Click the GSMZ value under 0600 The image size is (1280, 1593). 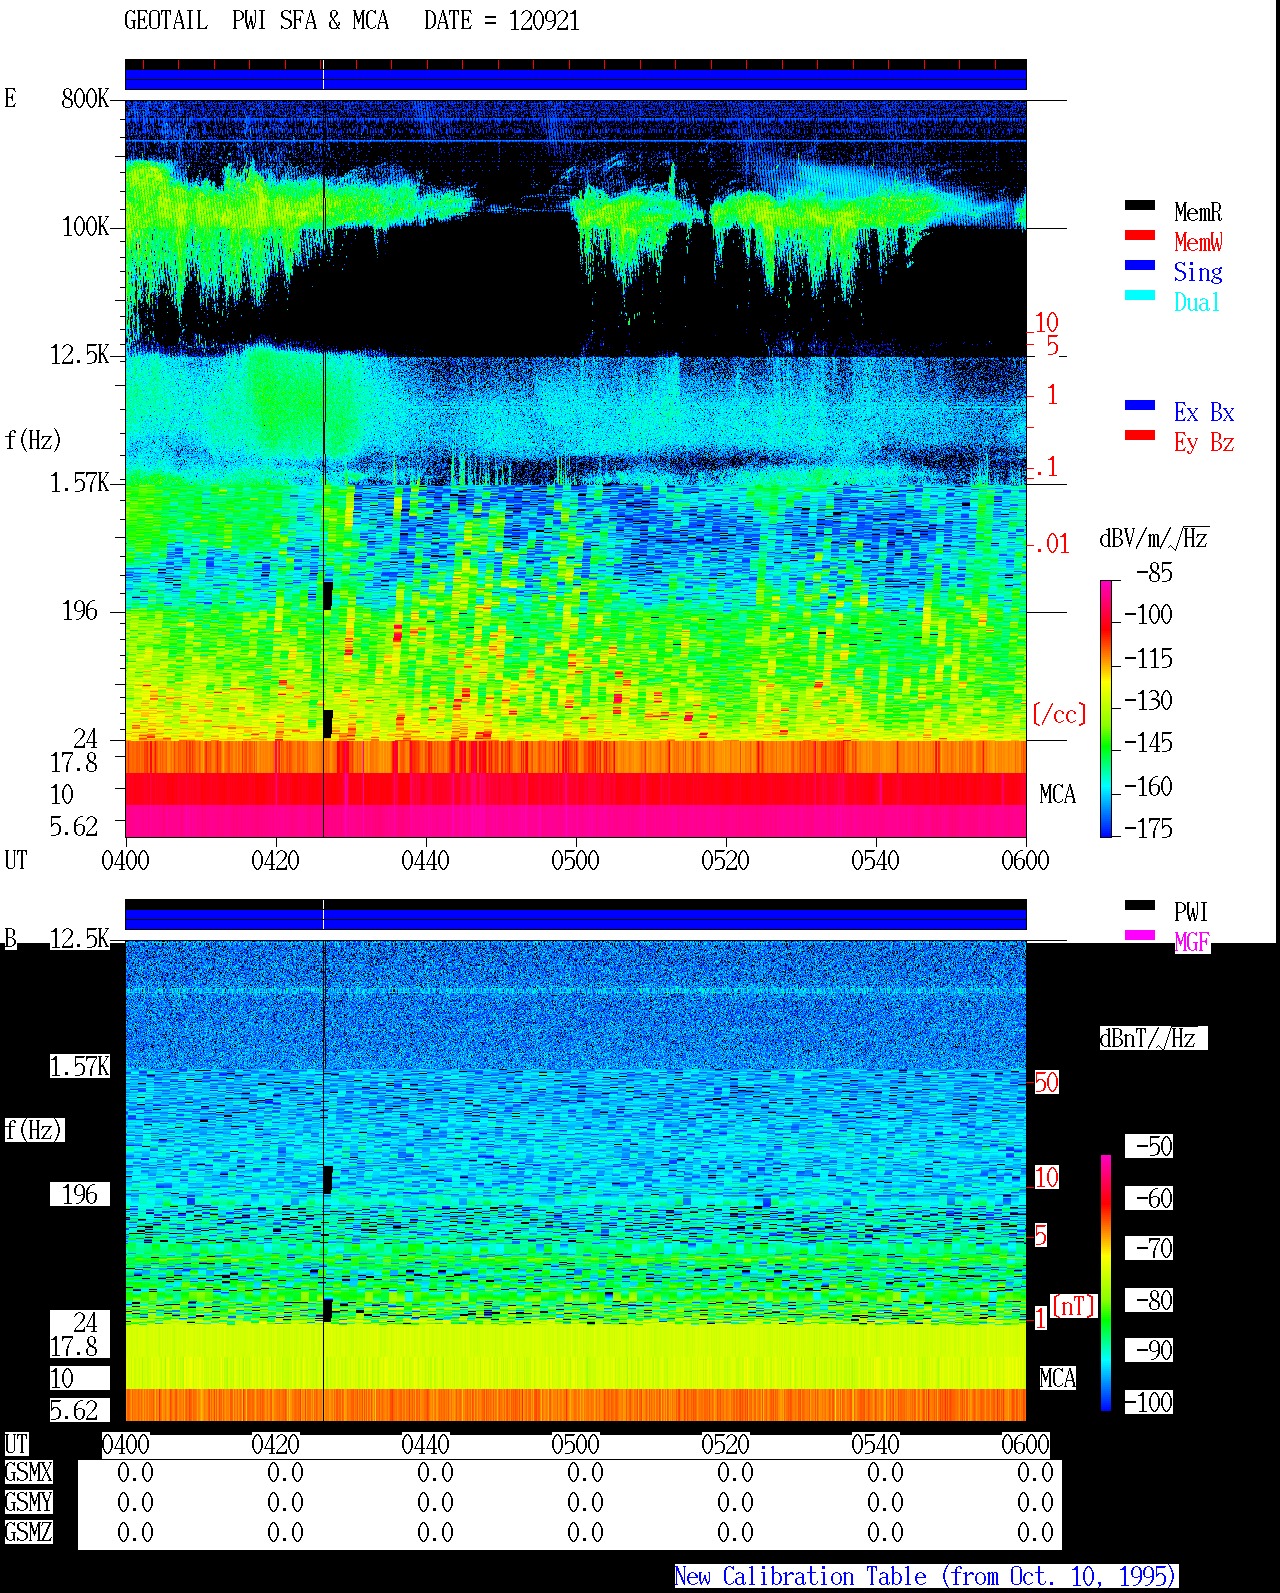(1035, 1532)
